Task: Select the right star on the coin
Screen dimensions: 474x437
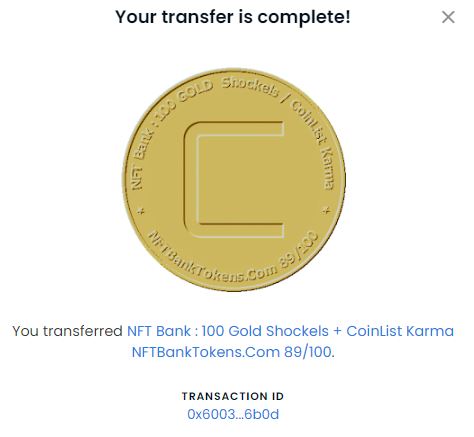Action: pyautogui.click(x=326, y=211)
